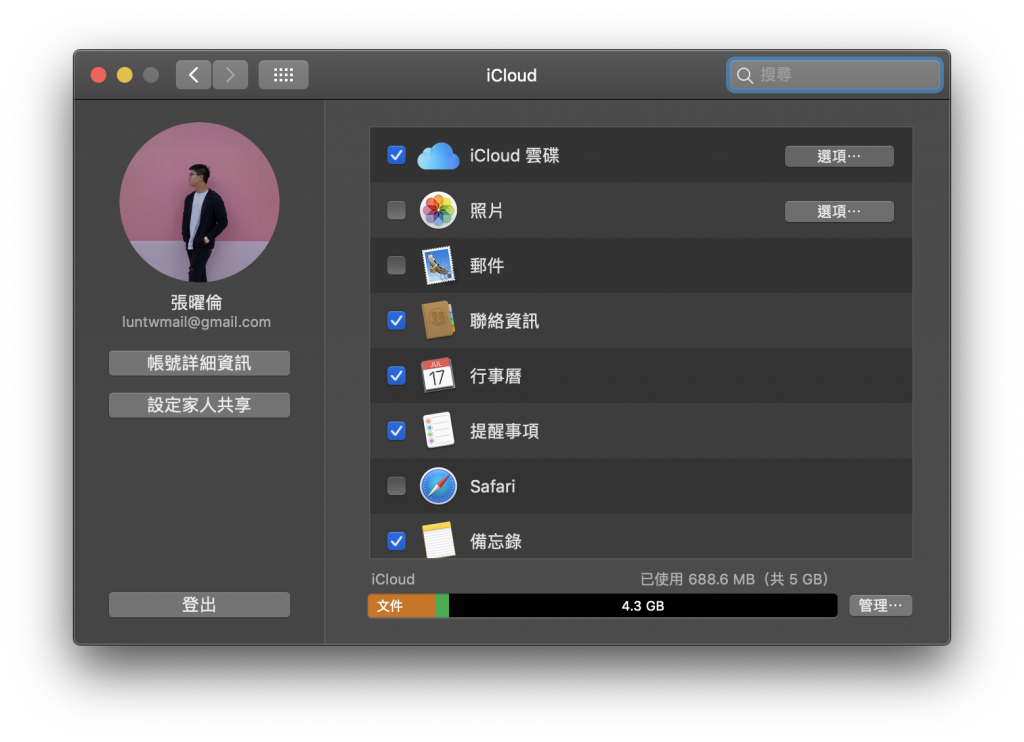Click the Safari compass icon

(x=438, y=486)
